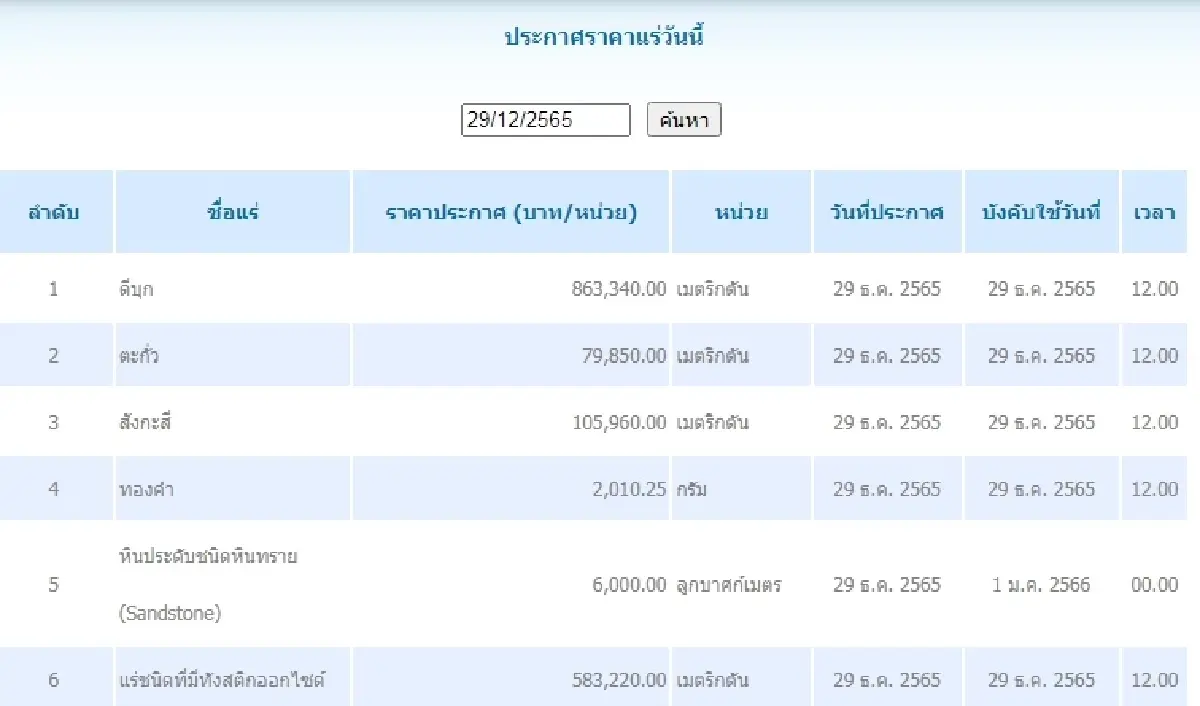This screenshot has height=706, width=1200.
Task: Click the เวลา column header
Action: click(1155, 212)
